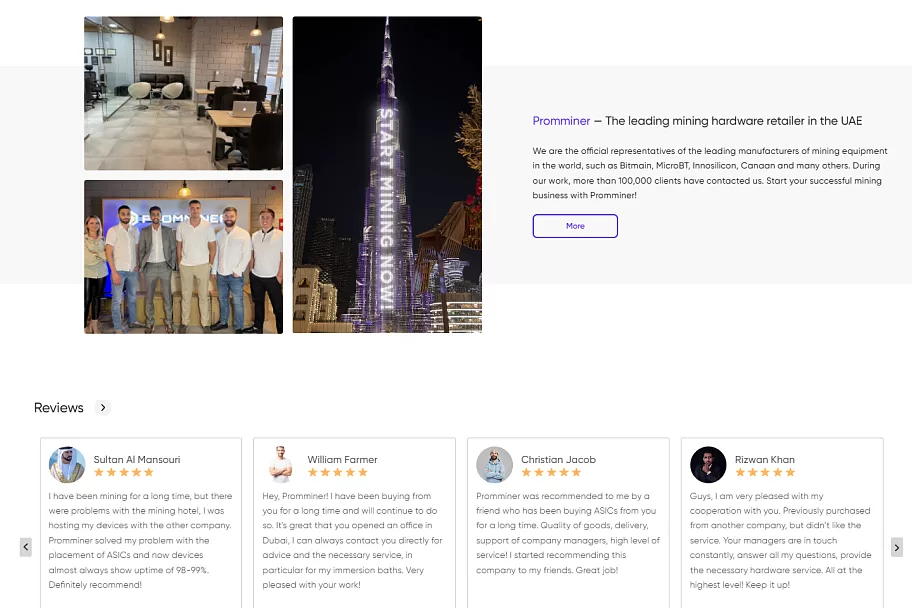Click review text starting 'Hey, Promminer!'
Viewport: 912px width, 608px height.
(352, 540)
